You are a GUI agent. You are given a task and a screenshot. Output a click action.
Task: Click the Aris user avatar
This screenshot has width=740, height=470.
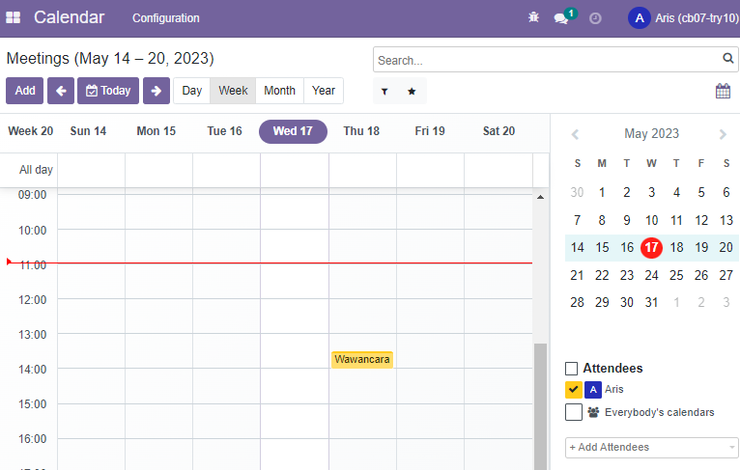click(639, 18)
